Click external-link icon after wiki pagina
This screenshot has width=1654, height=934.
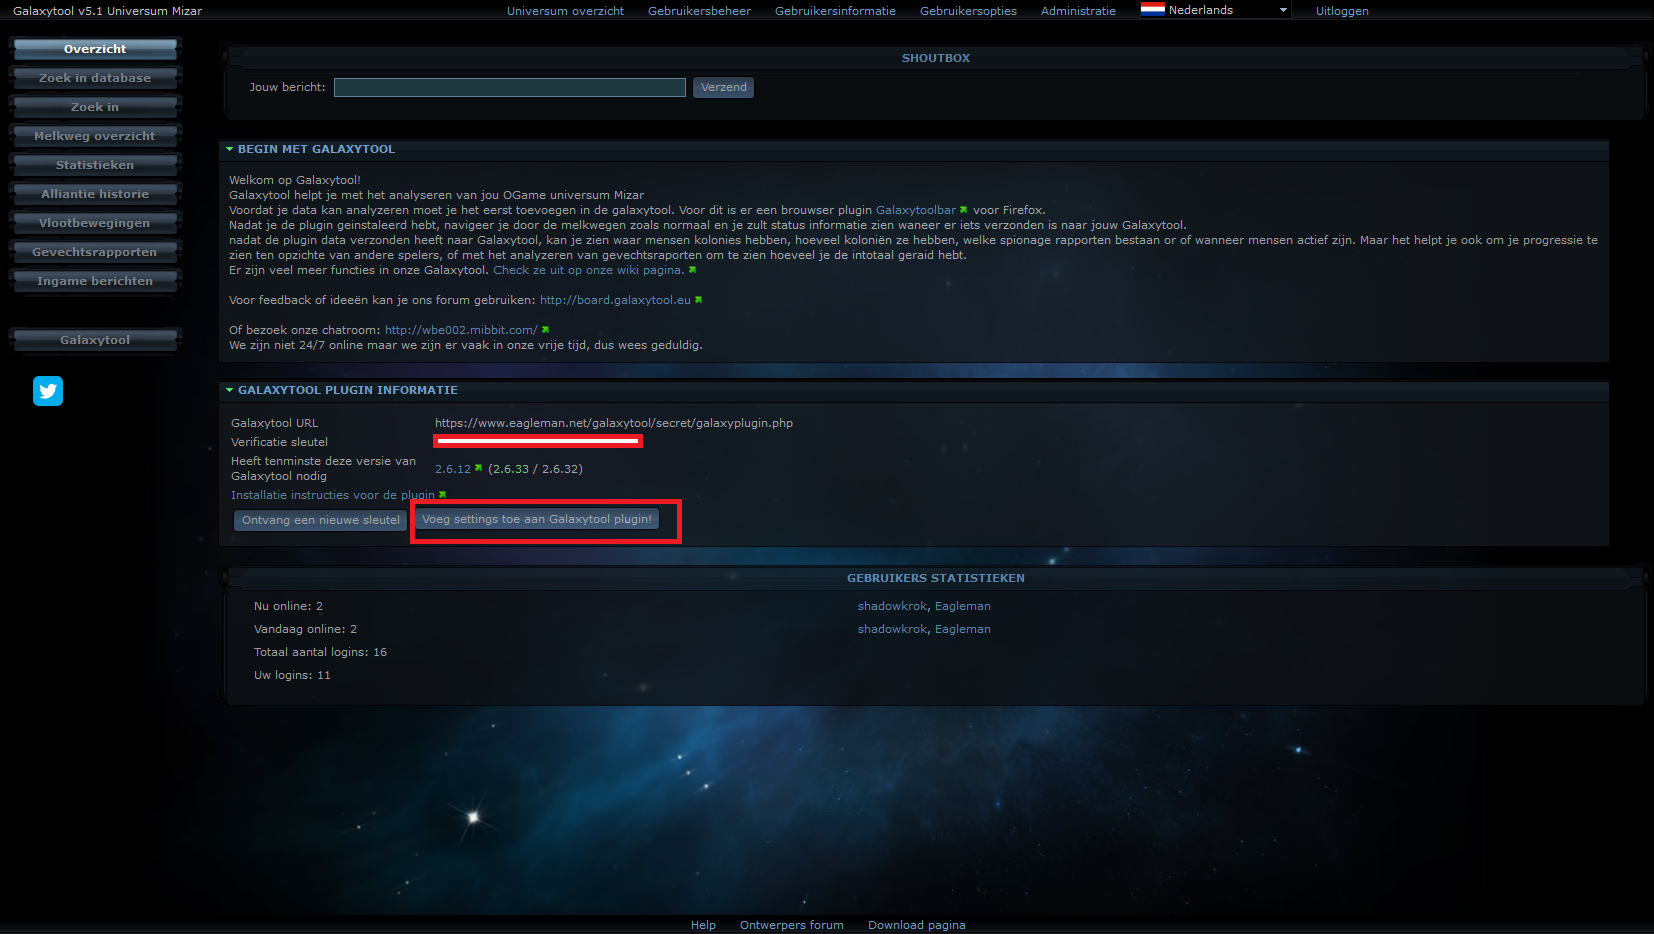[x=692, y=270]
